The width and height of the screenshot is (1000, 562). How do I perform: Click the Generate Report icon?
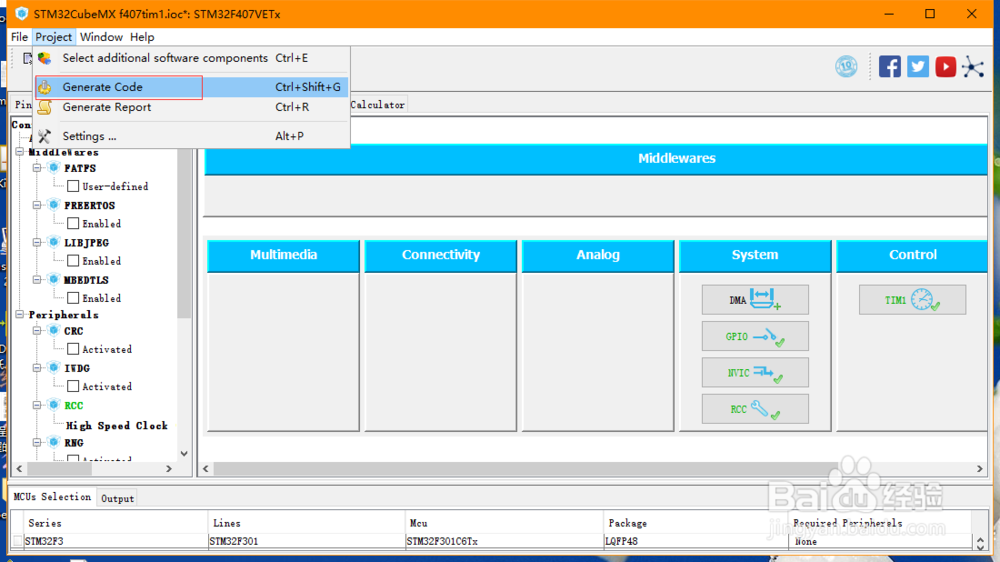click(45, 107)
